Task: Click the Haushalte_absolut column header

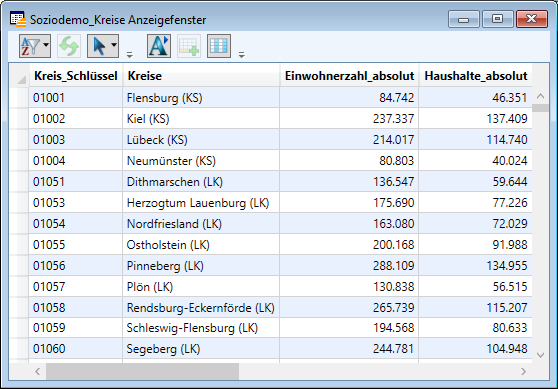Action: pos(476,76)
